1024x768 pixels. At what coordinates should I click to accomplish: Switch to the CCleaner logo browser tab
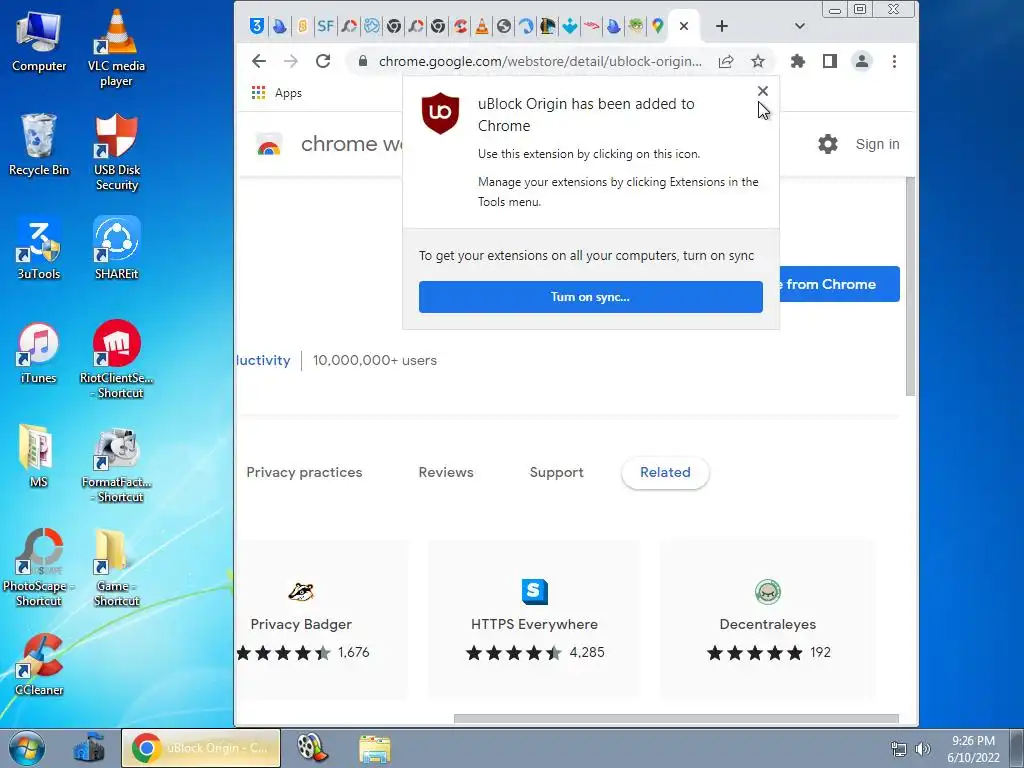(x=460, y=26)
